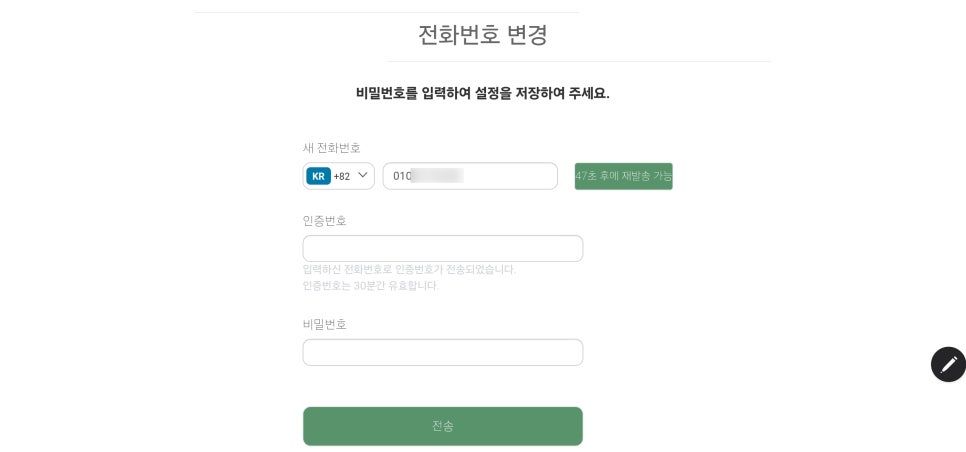Focus the 인증번호 verification code field
This screenshot has width=966, height=452.
click(x=442, y=249)
